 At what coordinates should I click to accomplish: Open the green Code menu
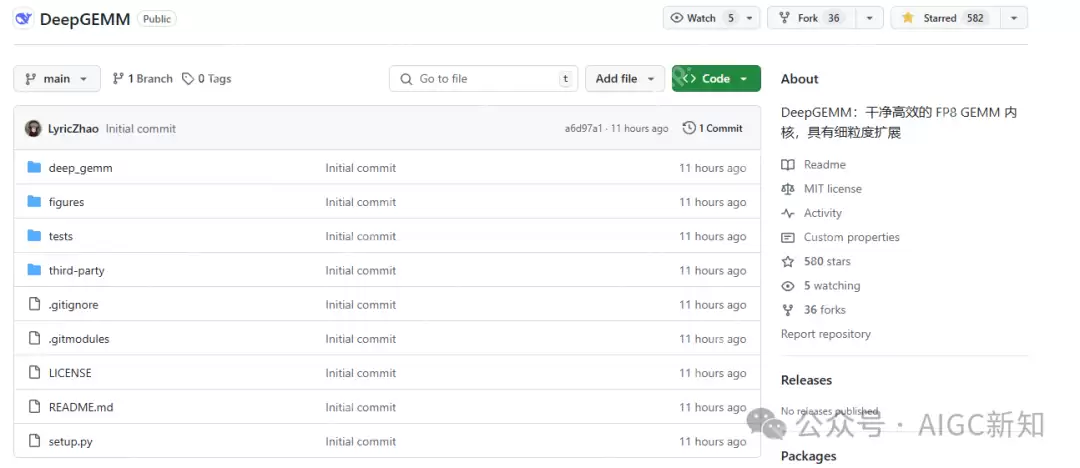pos(716,79)
